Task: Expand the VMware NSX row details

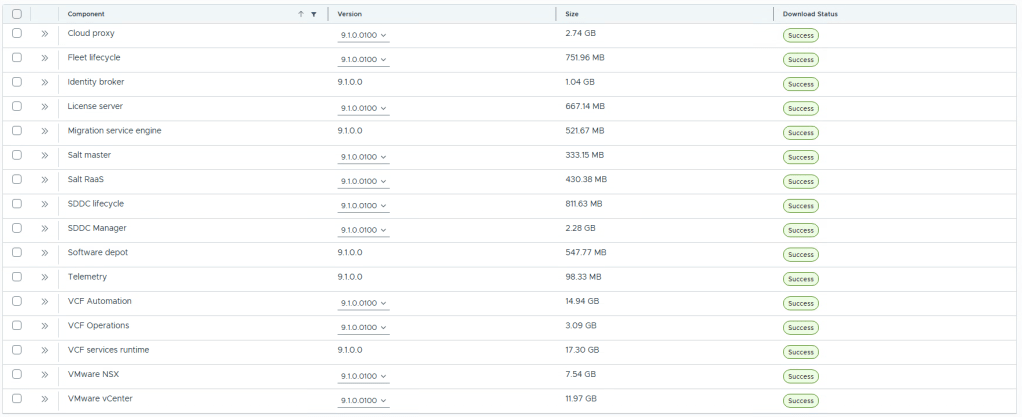Action: tap(44, 374)
